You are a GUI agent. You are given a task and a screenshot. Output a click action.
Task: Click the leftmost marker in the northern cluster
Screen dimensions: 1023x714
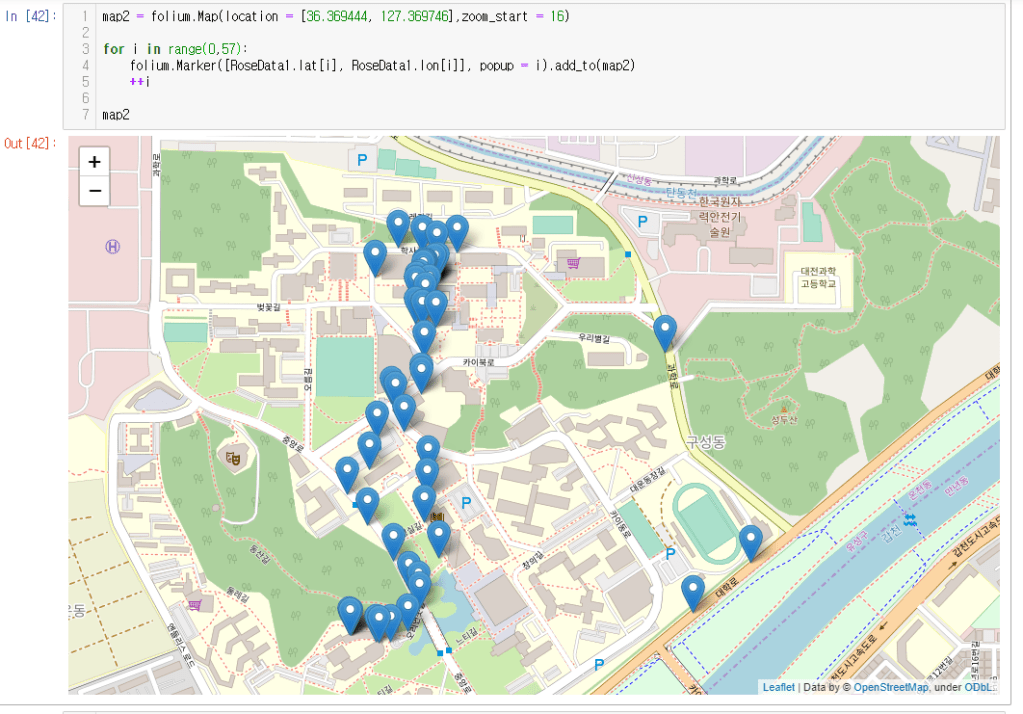[375, 256]
